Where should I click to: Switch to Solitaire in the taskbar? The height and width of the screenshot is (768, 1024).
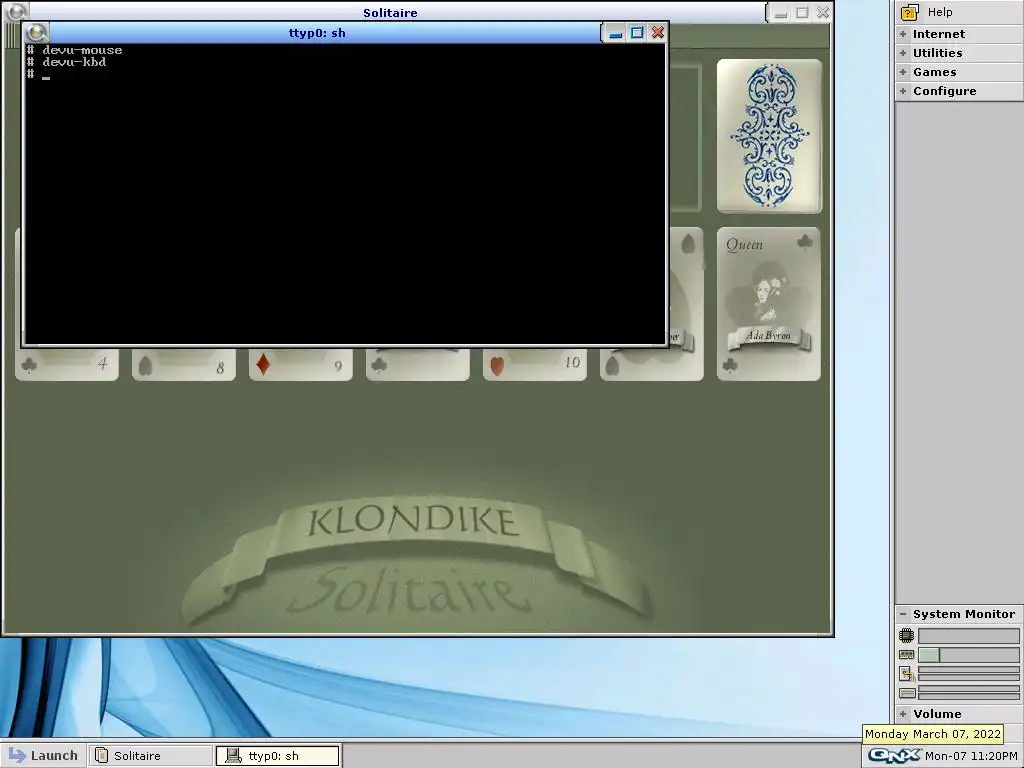click(x=150, y=756)
